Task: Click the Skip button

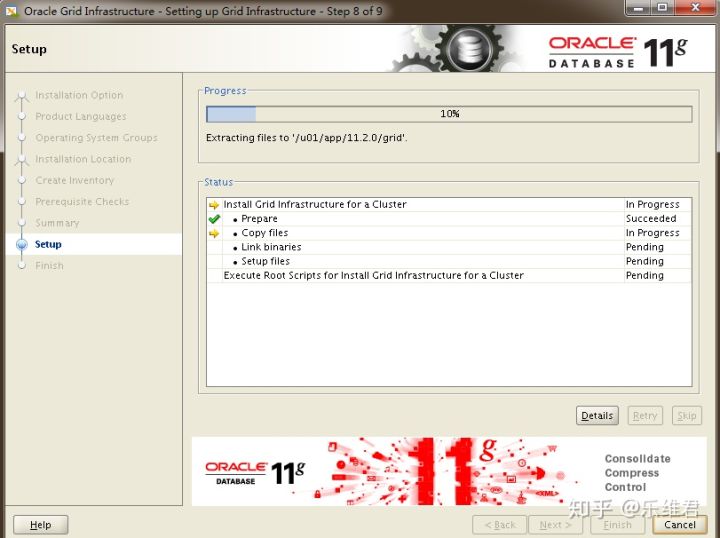Action: pos(686,415)
